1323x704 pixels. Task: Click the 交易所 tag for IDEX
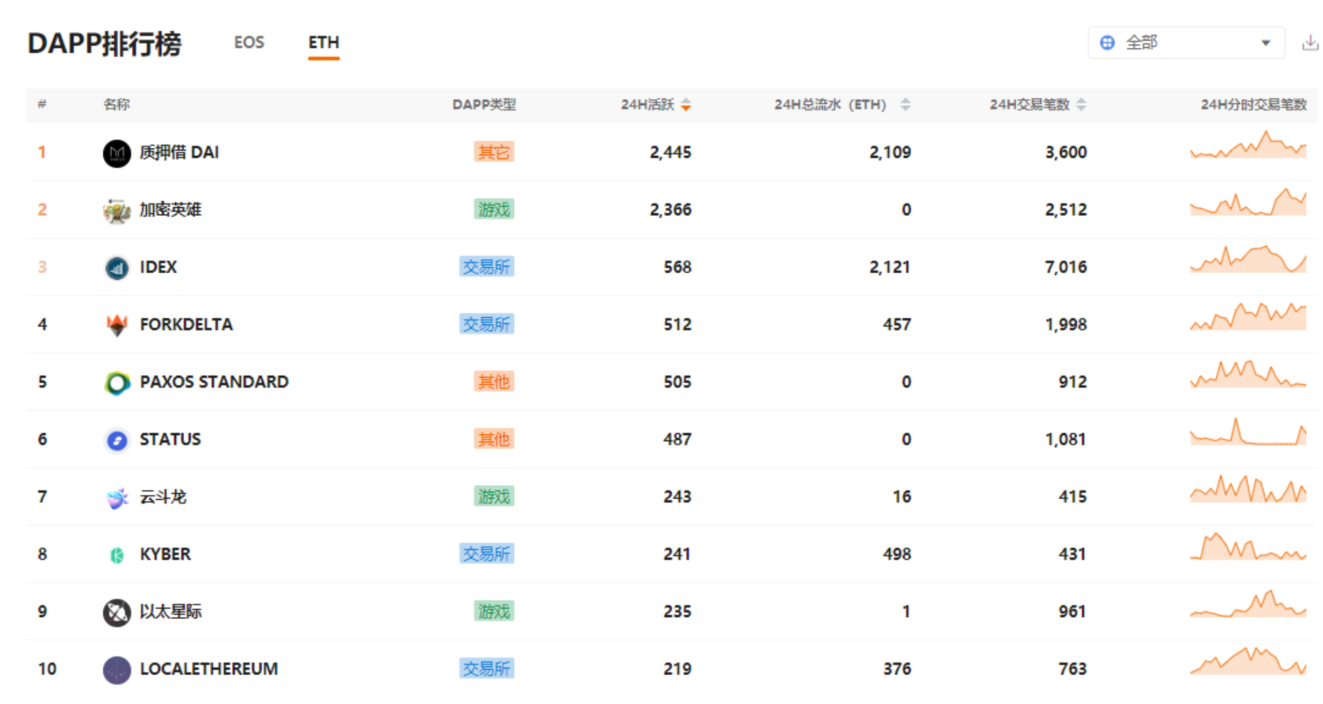pyautogui.click(x=487, y=267)
